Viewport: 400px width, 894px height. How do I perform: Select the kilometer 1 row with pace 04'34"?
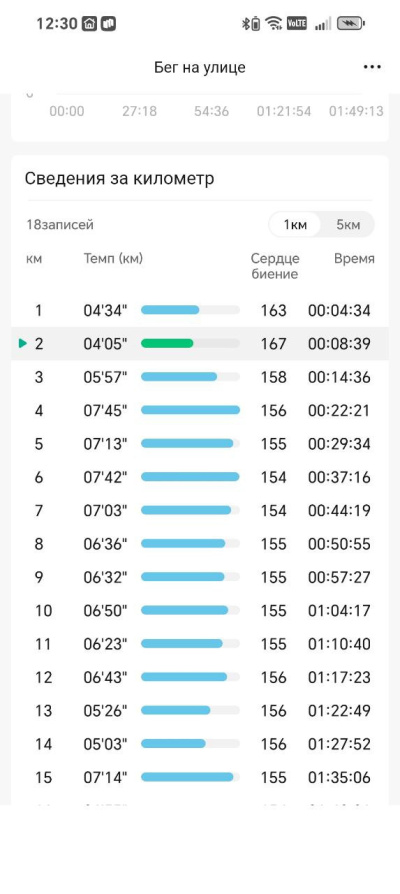(x=200, y=311)
